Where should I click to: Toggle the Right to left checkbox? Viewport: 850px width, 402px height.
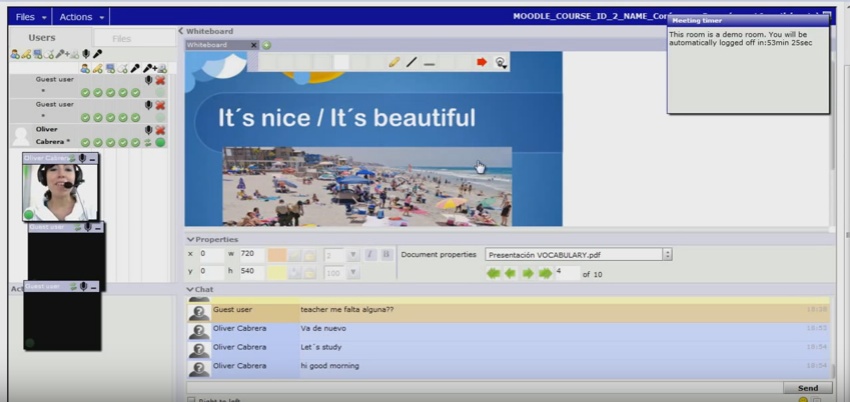coord(191,400)
